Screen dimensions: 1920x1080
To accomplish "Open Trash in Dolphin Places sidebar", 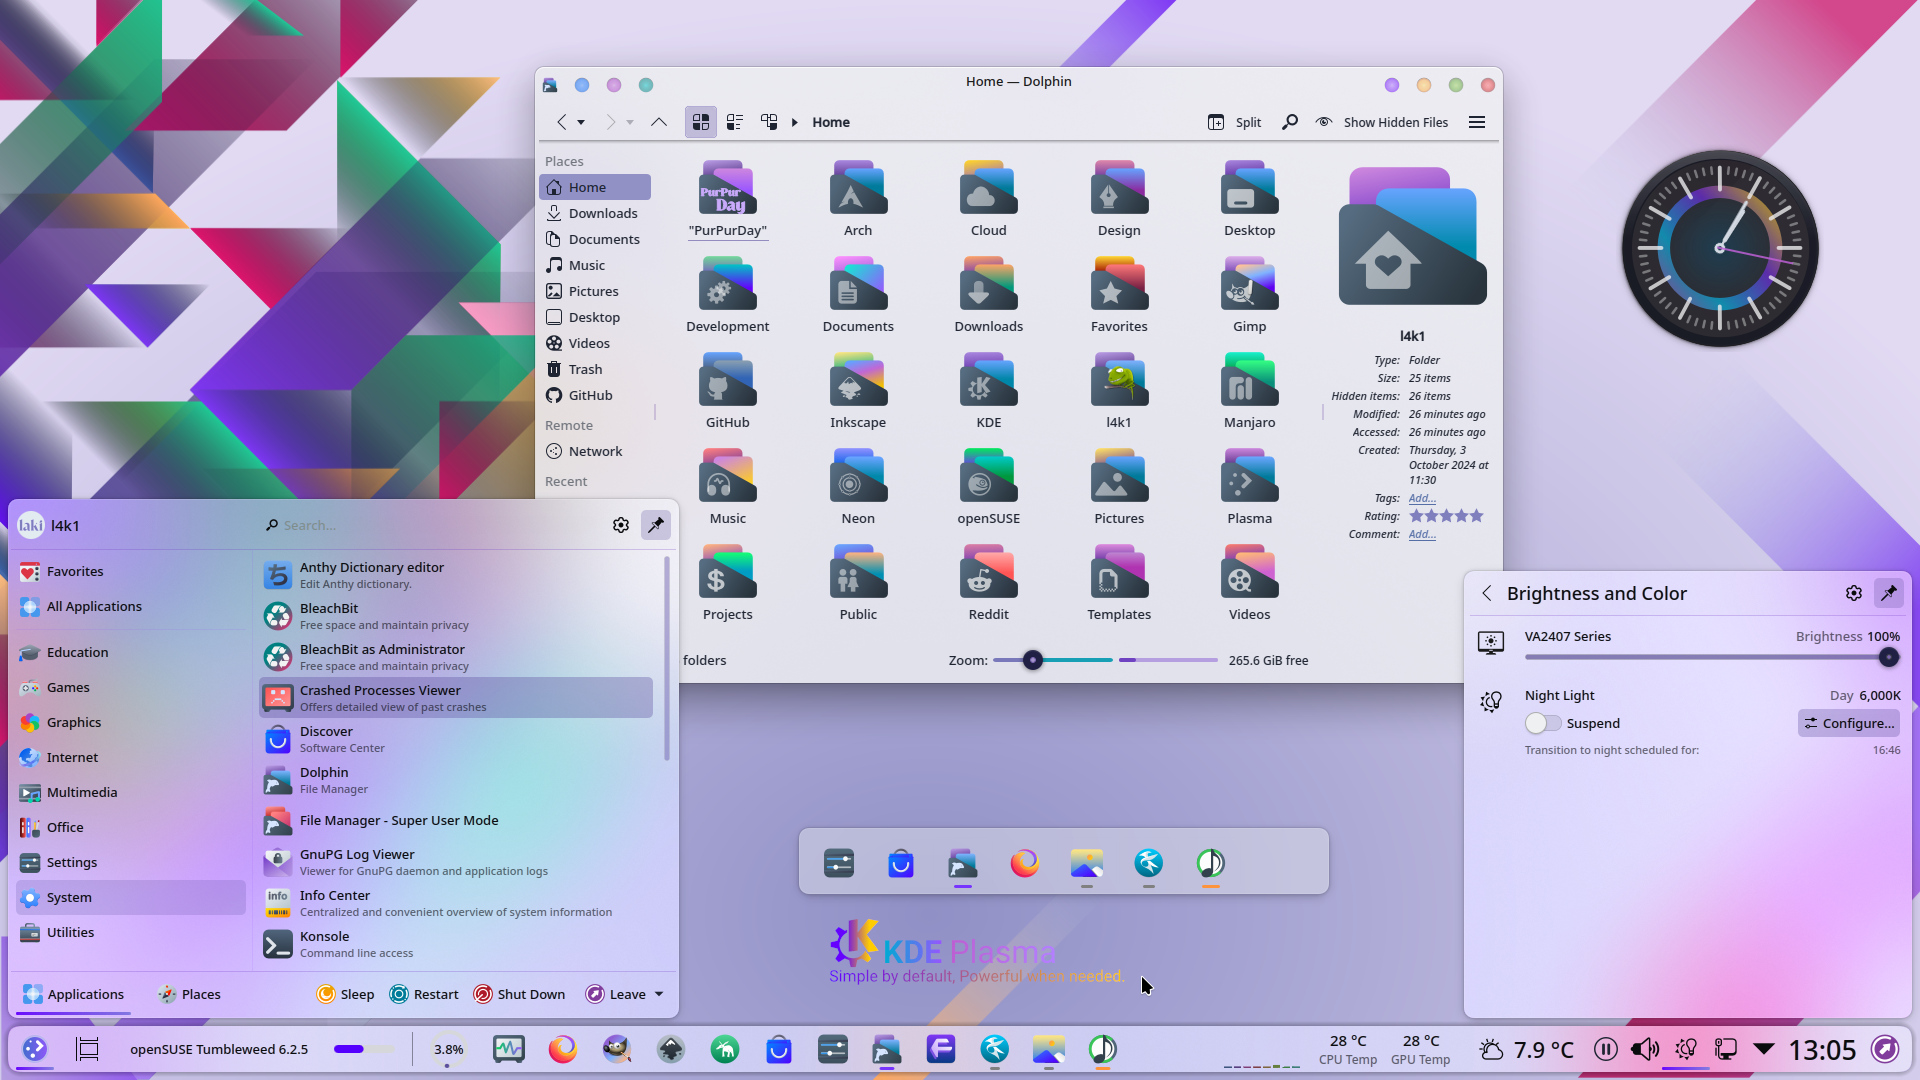I will pos(595,369).
